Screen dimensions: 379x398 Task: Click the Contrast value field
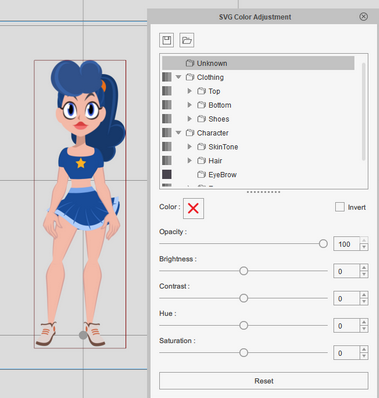coord(346,299)
